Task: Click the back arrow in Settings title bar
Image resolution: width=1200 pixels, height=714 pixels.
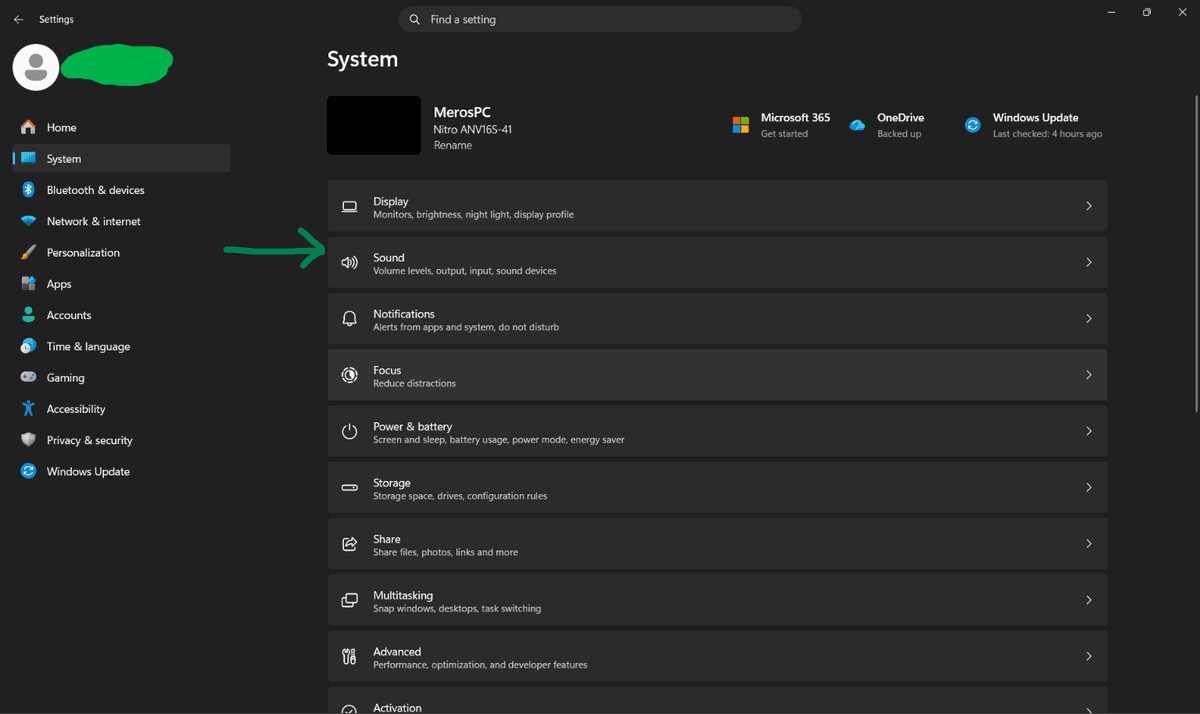Action: click(x=18, y=19)
